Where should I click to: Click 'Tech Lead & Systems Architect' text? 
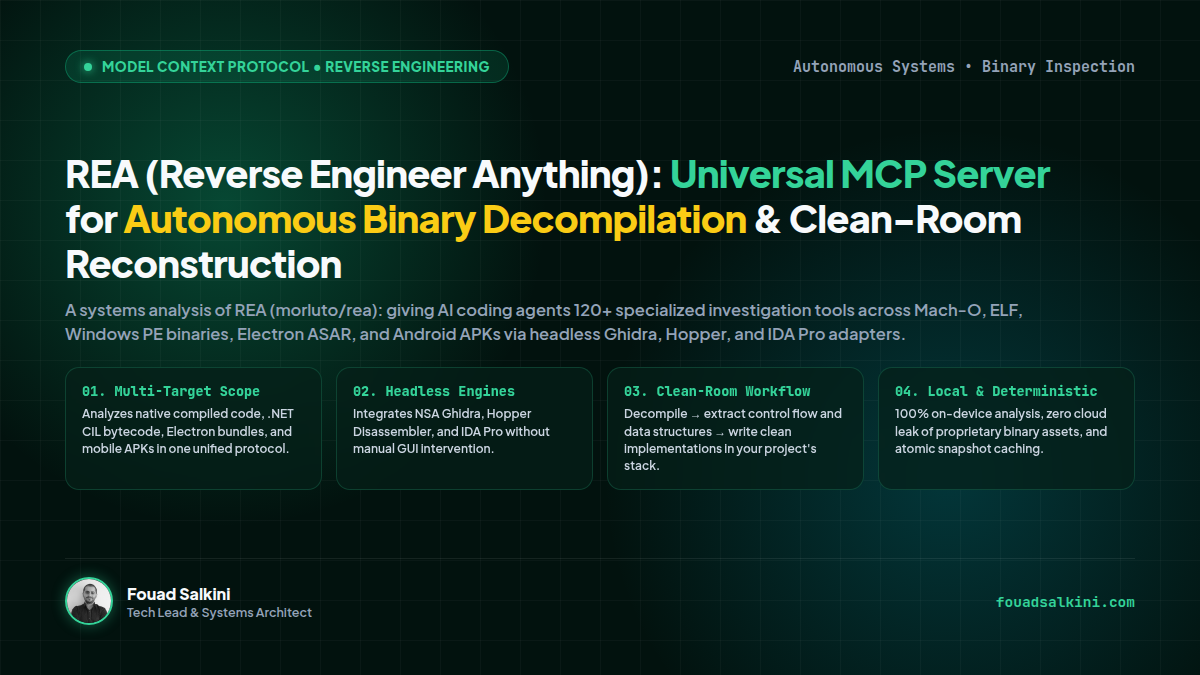219,612
